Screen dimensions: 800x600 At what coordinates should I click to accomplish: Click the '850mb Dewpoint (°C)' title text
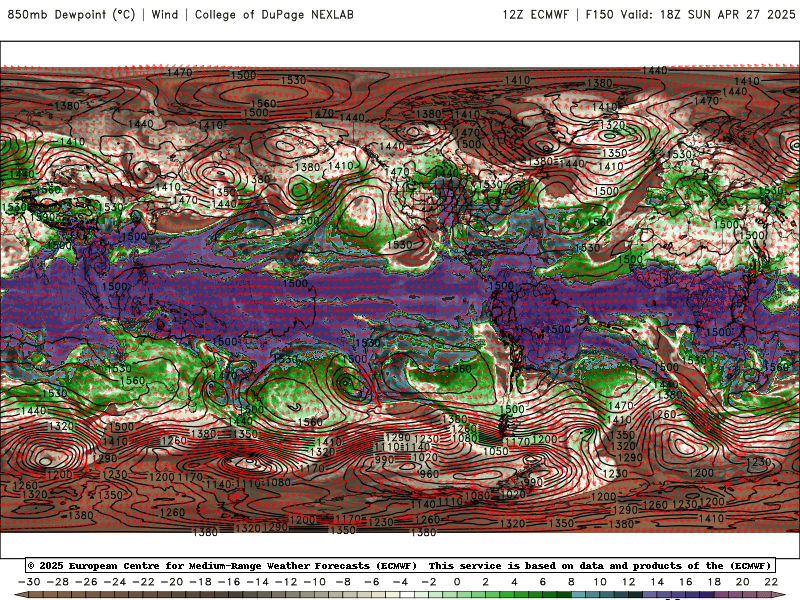click(71, 14)
